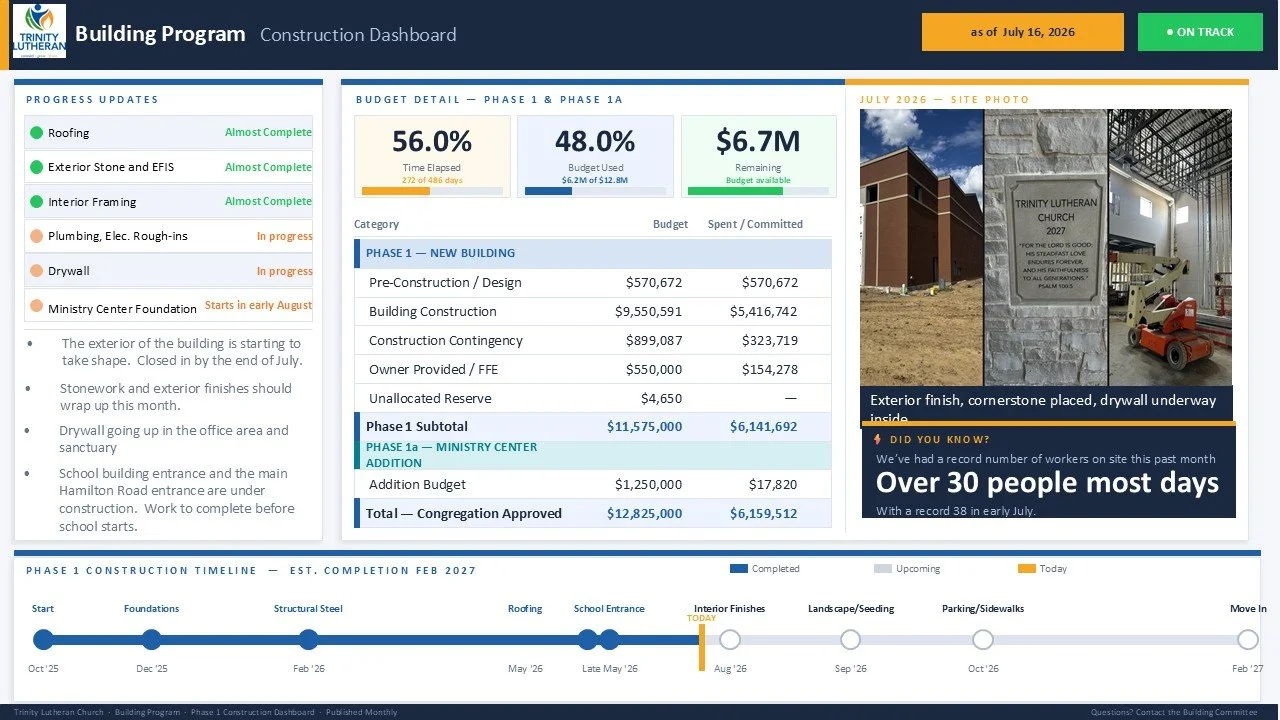Click the Remaining green progress bar
This screenshot has height=720, width=1280.
[735, 191]
